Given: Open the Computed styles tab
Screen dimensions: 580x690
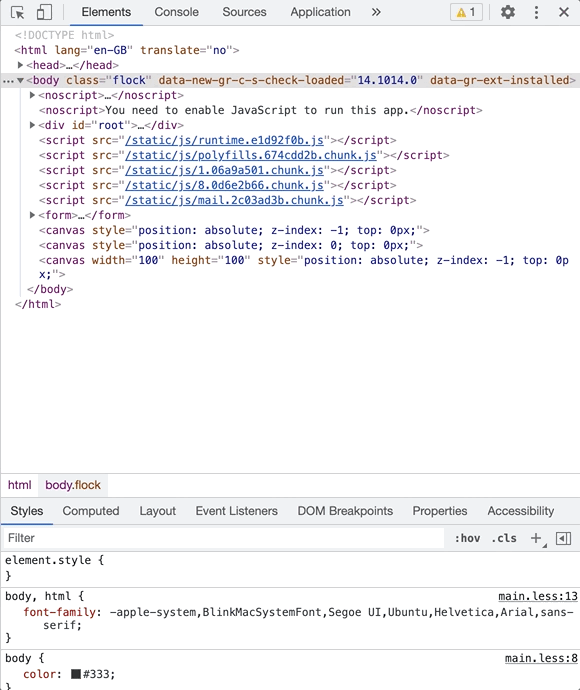Looking at the screenshot, I should click(x=91, y=510).
